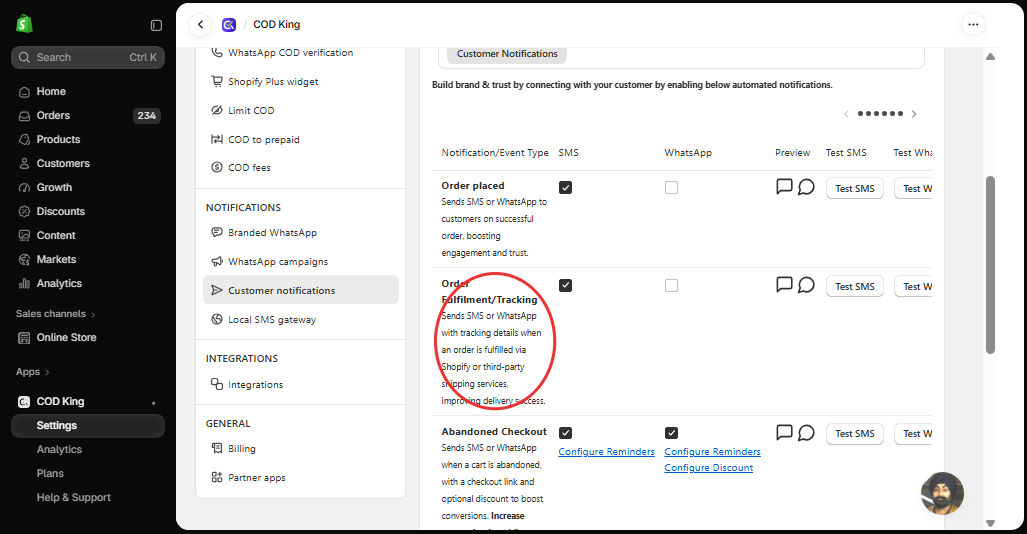Viewport: 1027px width, 534px height.
Task: Enable WhatsApp for Order Fulfilment/Tracking
Action: (671, 286)
